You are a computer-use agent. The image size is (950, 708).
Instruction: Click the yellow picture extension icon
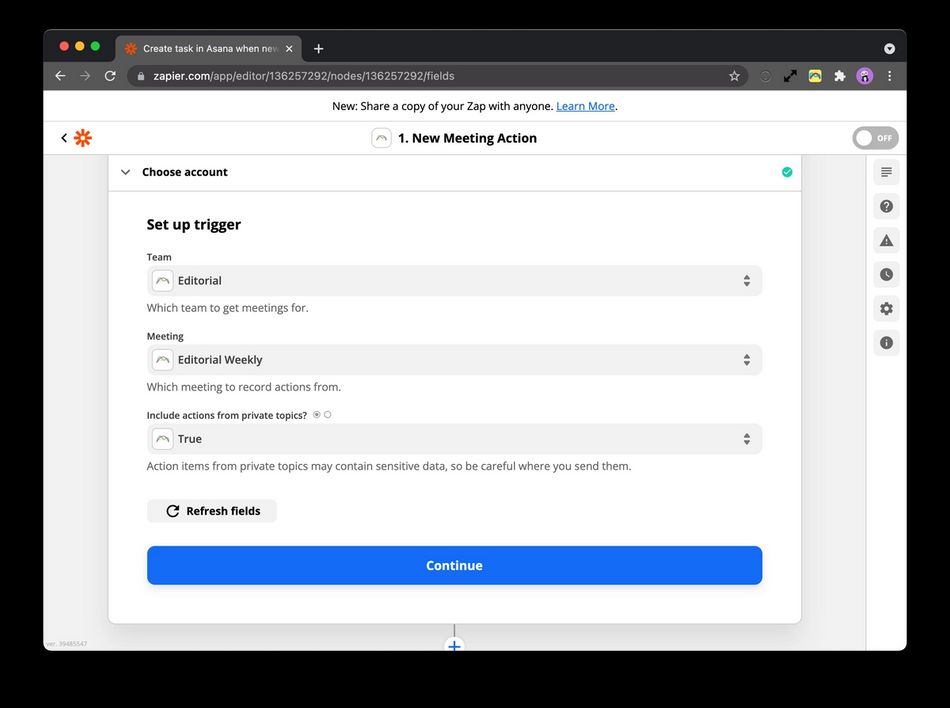815,76
